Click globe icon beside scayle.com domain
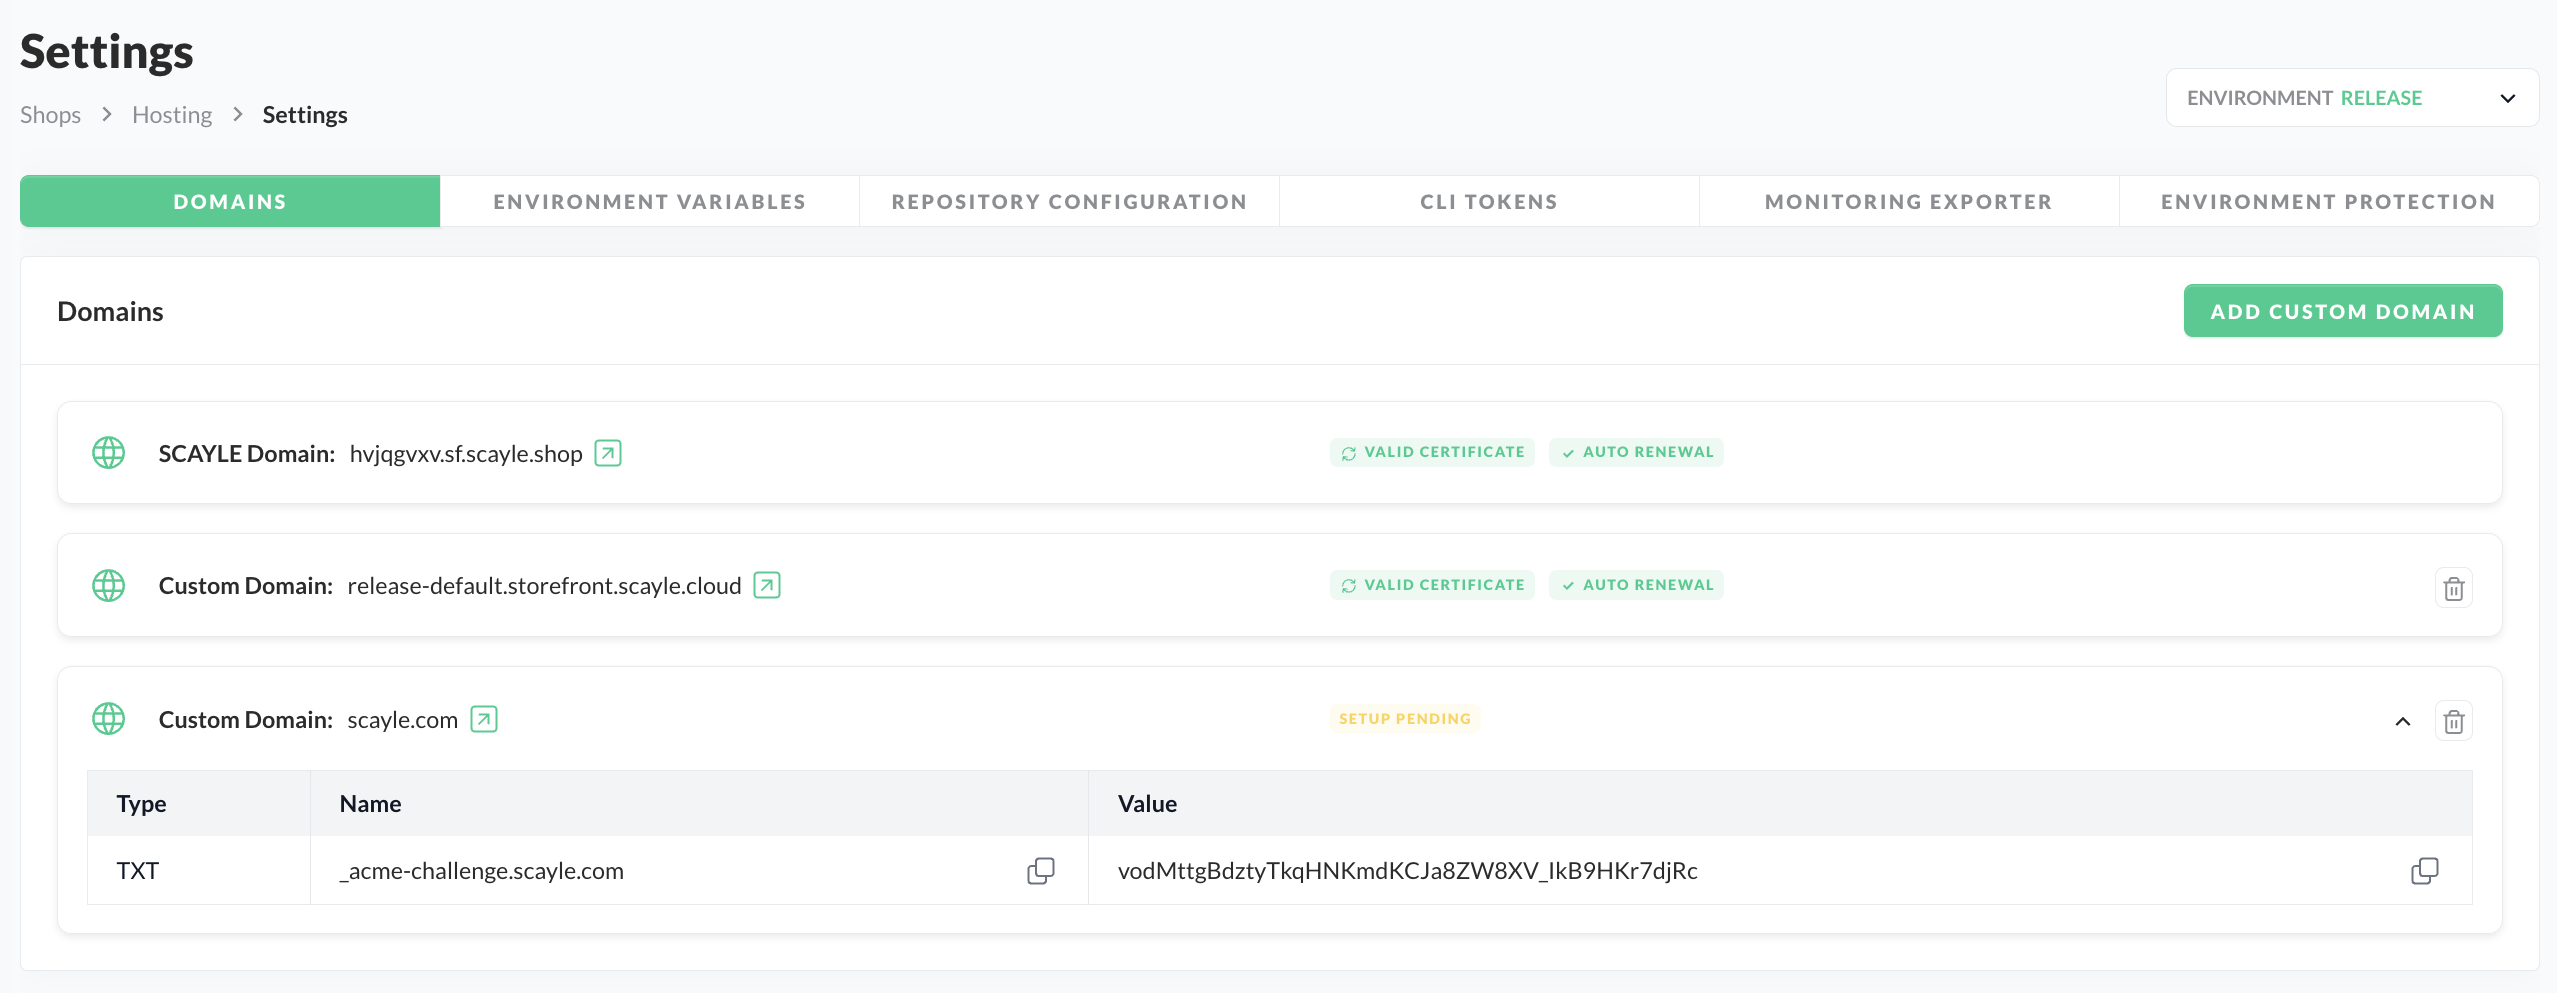 point(109,719)
